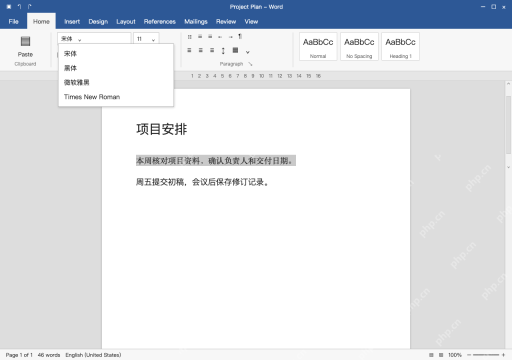The image size is (512, 360).
Task: Click English (United States) language indicator
Action: (93, 355)
